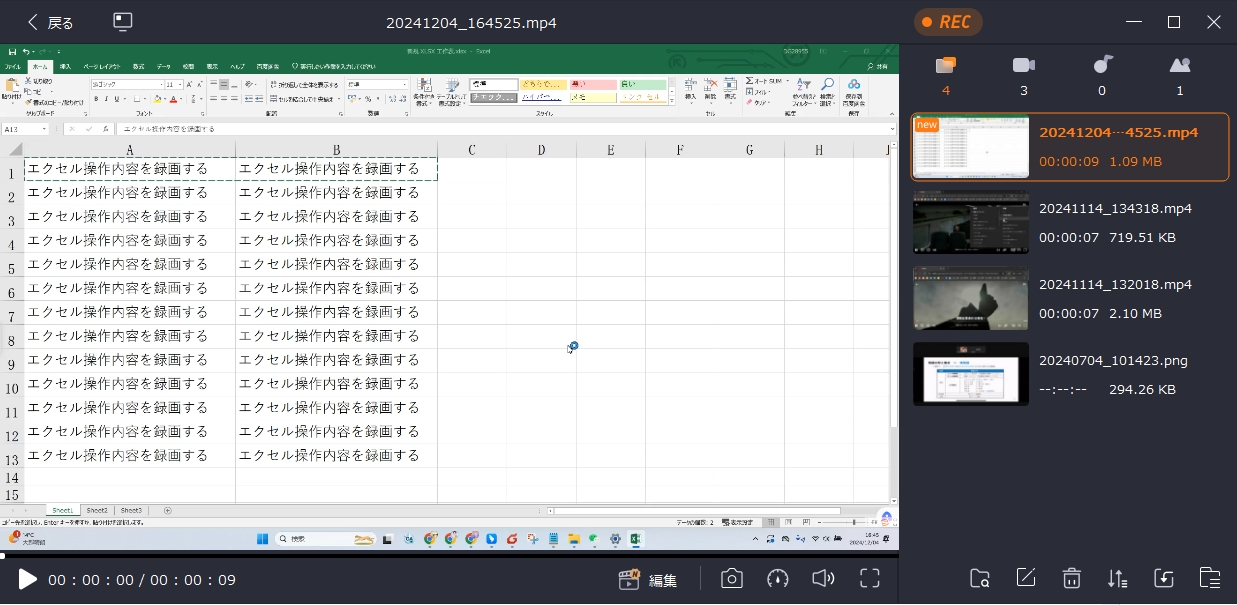Select the 20241114_134318.mp4 thumbnail

point(970,222)
